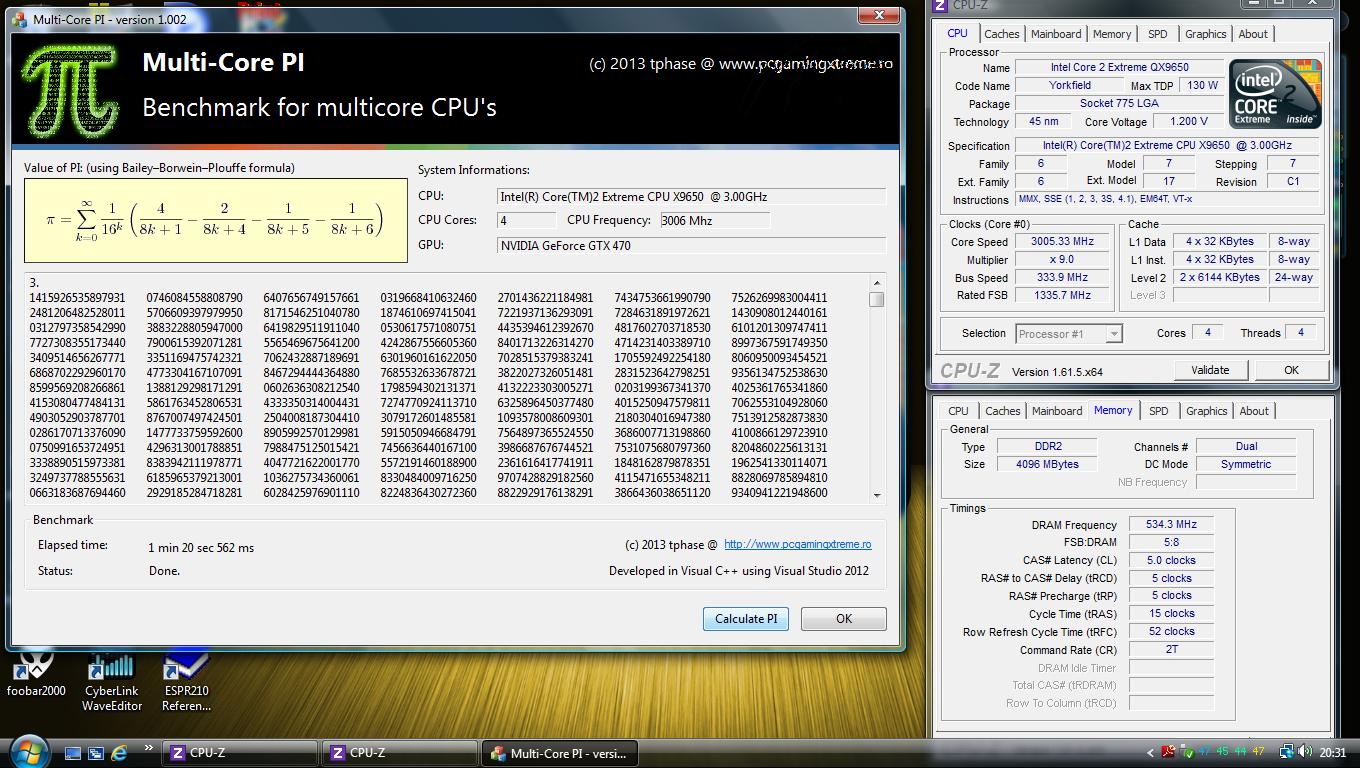Switch to CPU tab in CPU-Z timings window

958,411
